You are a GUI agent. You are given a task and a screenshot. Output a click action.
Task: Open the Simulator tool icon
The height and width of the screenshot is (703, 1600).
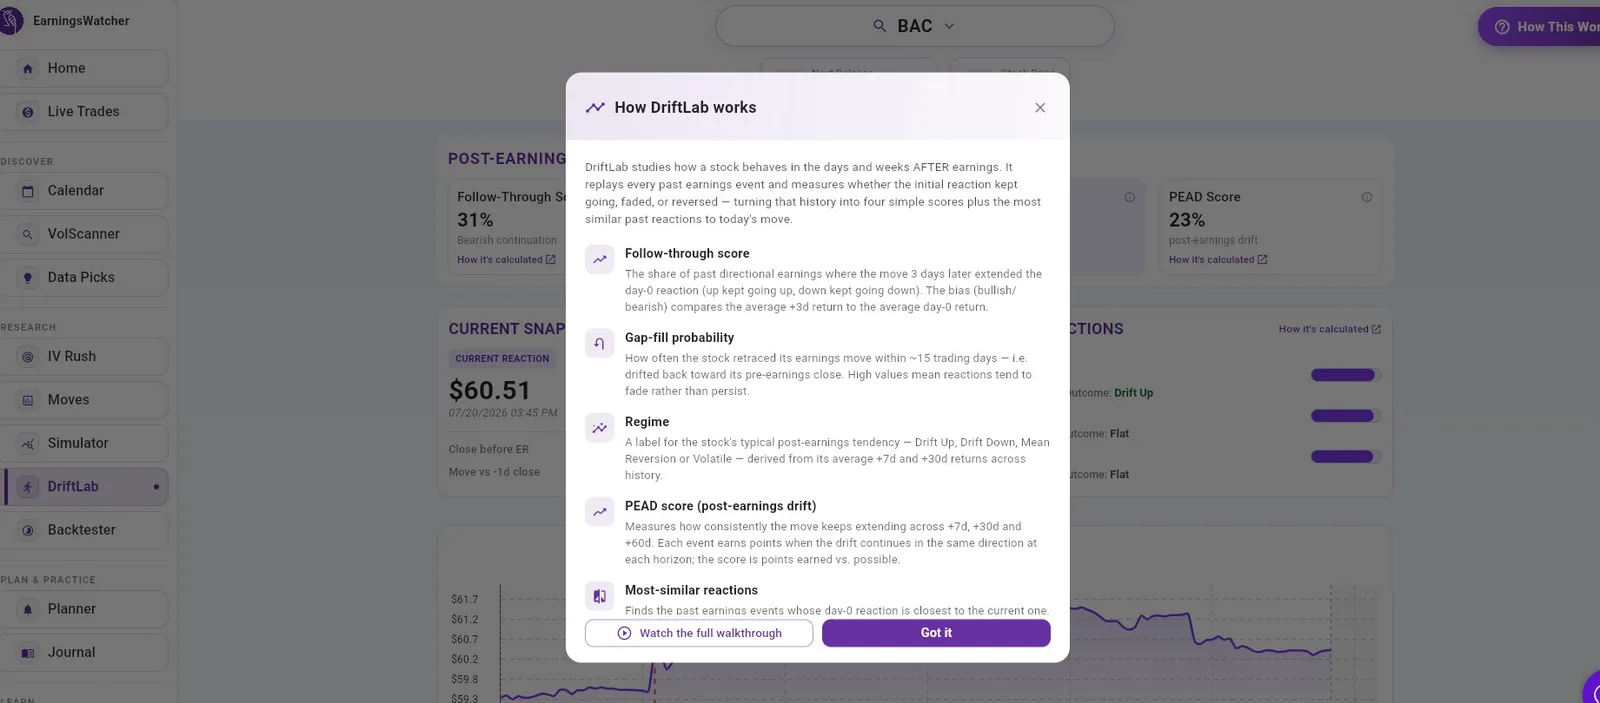28,444
